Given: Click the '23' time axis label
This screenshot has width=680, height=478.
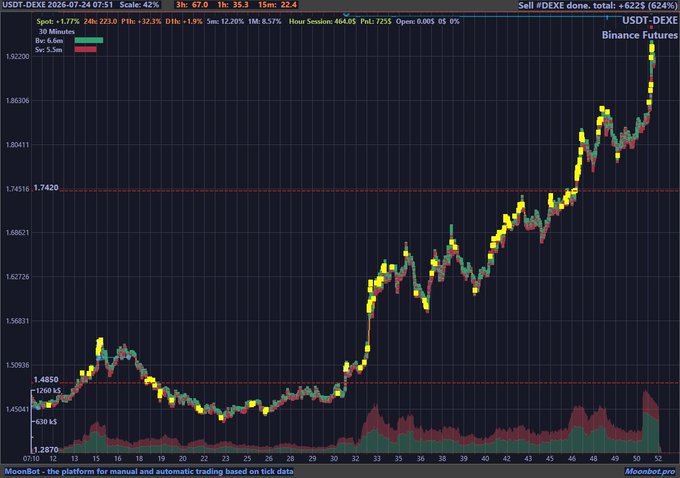Looking at the screenshot, I should click(x=226, y=458).
